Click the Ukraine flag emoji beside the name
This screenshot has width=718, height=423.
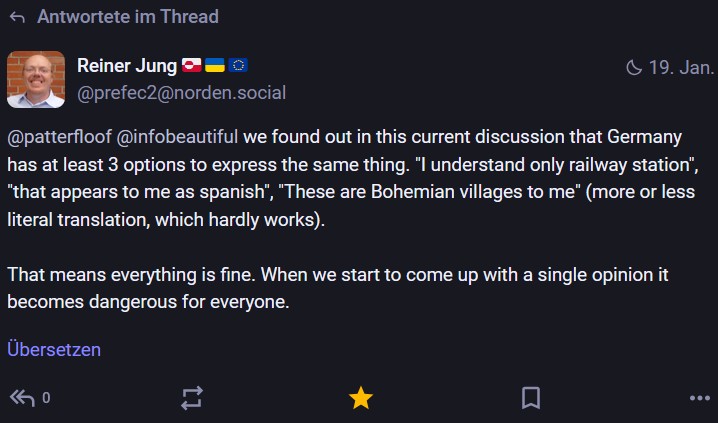tap(214, 67)
